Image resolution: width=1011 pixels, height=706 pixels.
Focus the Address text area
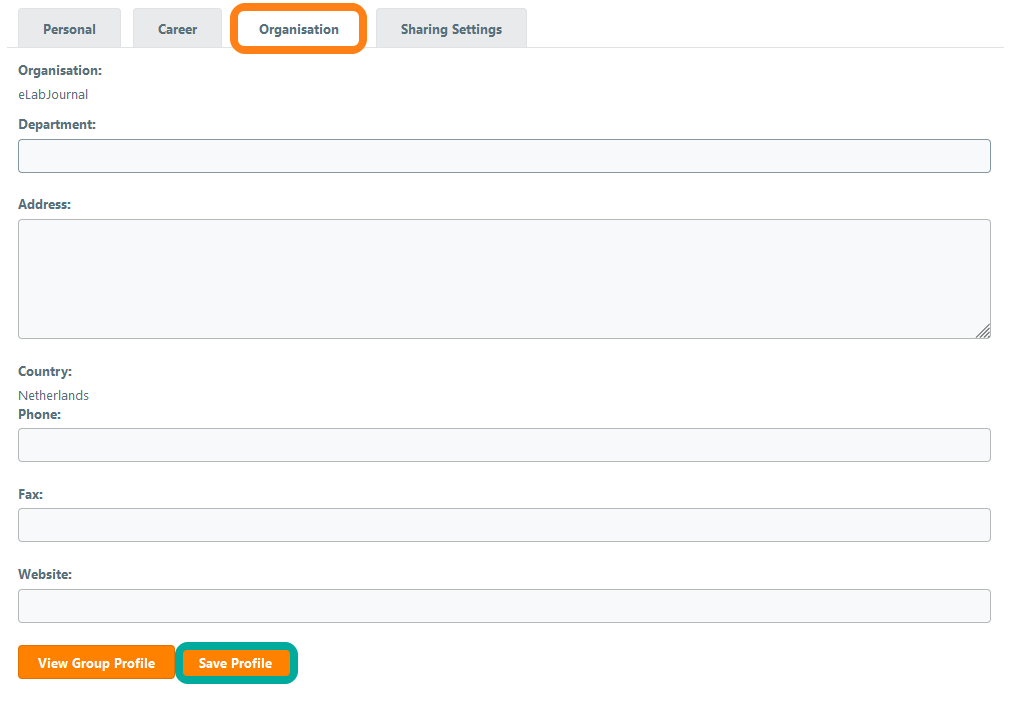pyautogui.click(x=504, y=279)
